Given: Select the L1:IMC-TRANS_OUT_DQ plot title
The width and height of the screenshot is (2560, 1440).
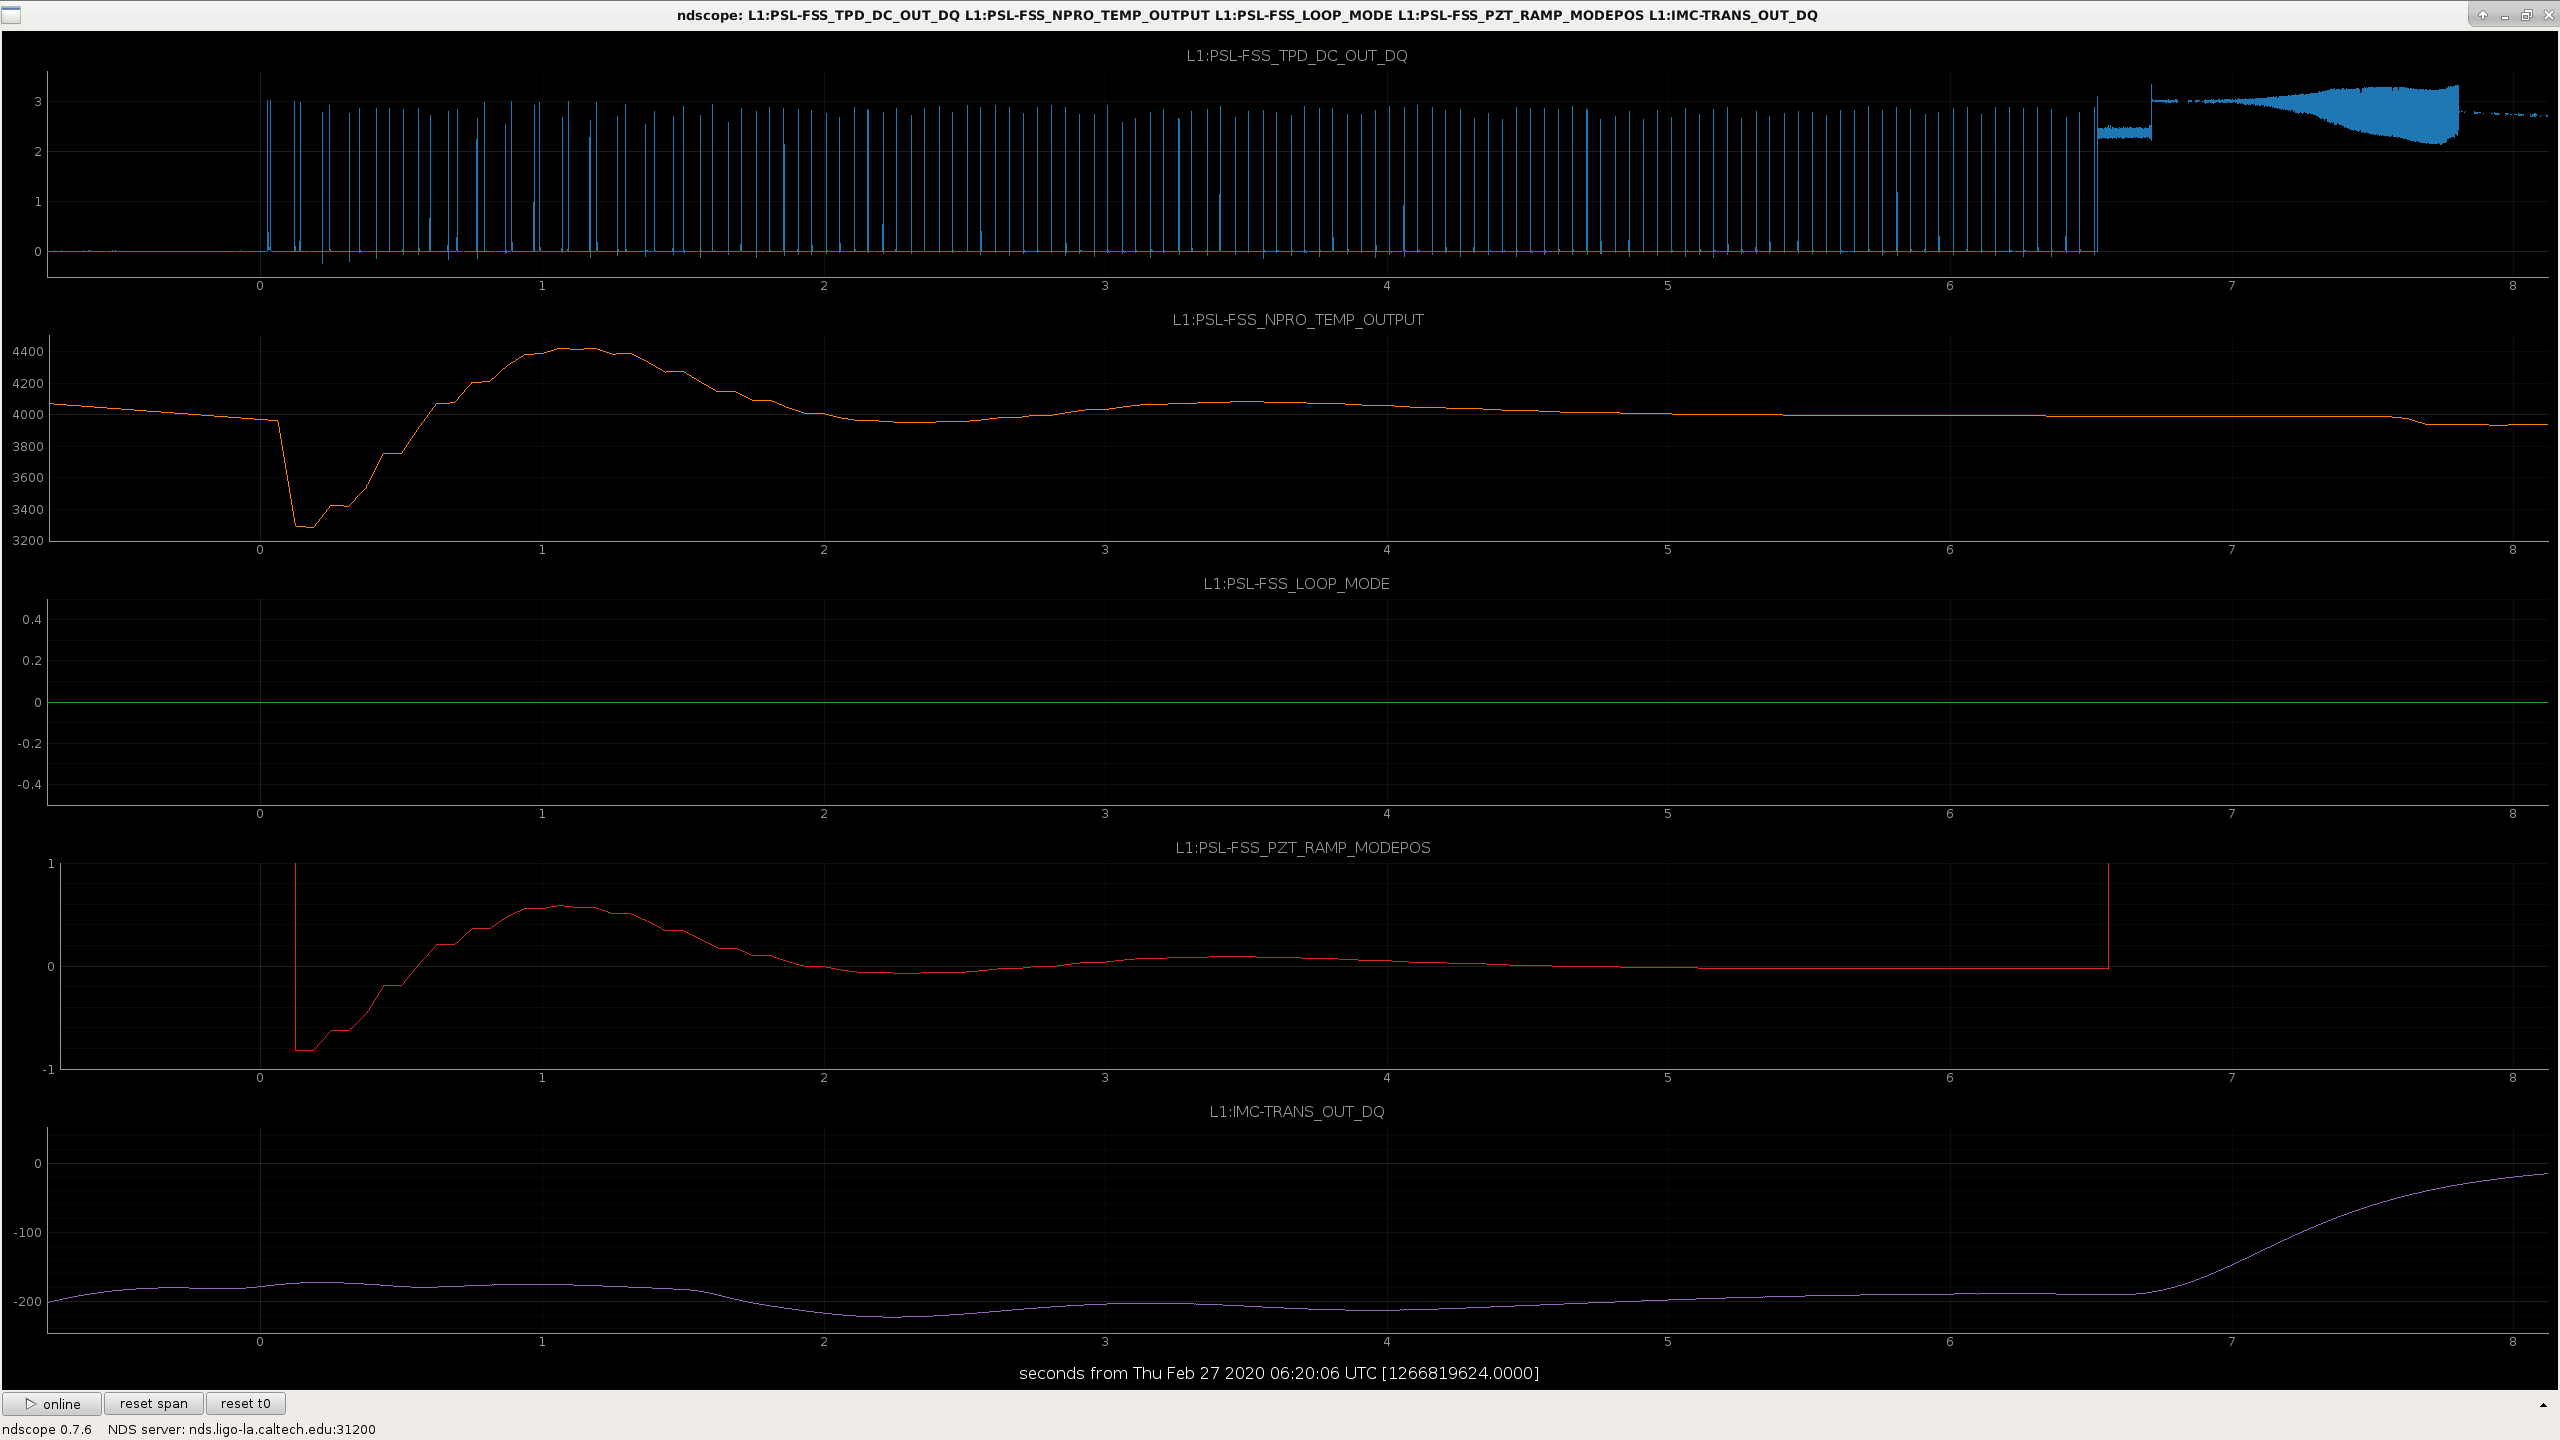Looking at the screenshot, I should pyautogui.click(x=1297, y=1112).
